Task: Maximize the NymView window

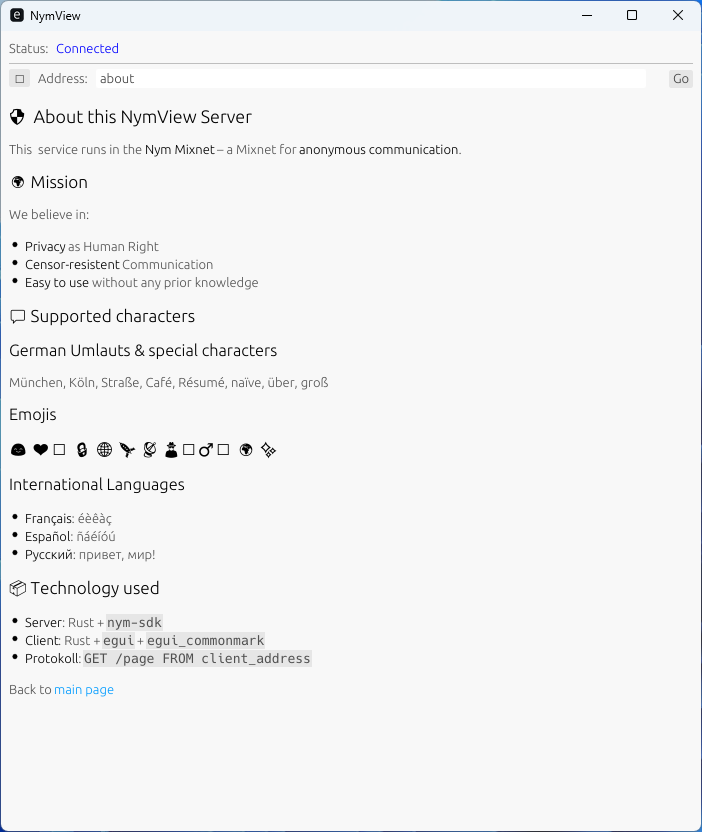Action: pyautogui.click(x=632, y=15)
